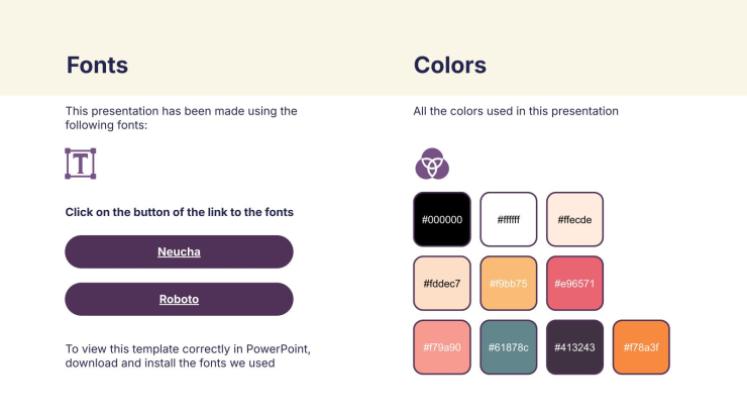Click the bold 'Click on the button' text
747x420 pixels.
coord(179,212)
